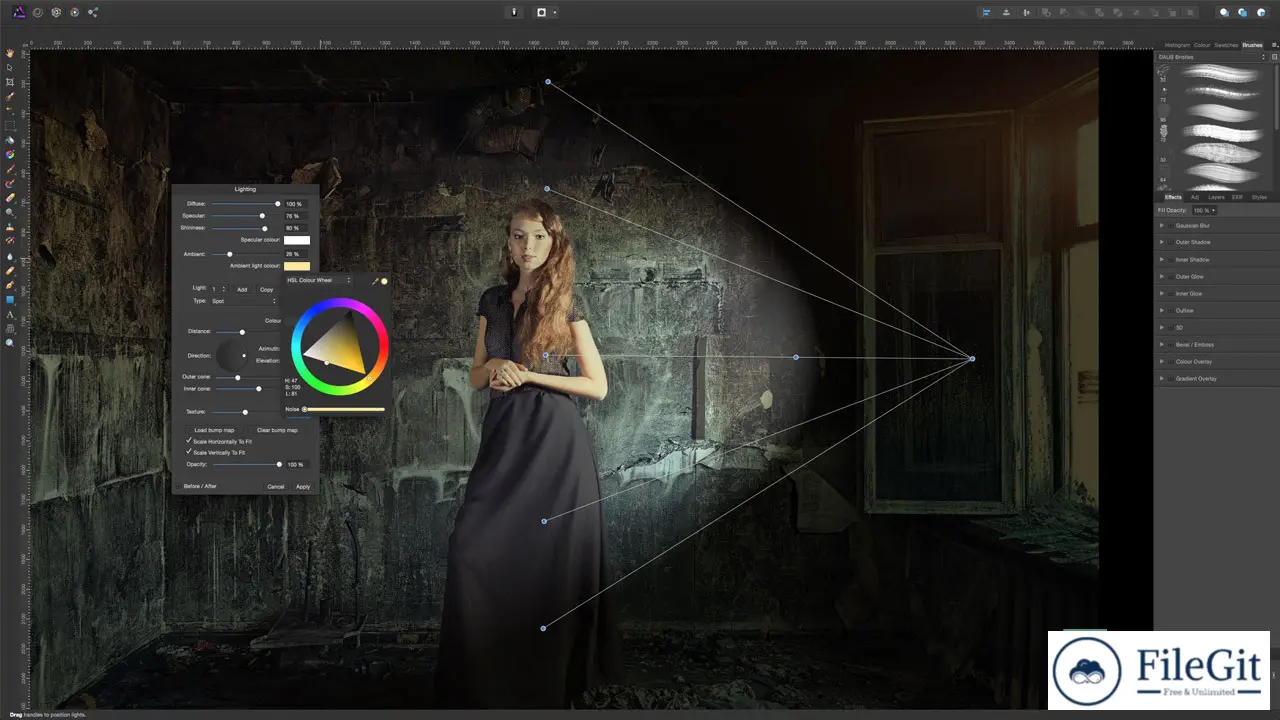Open the Export persona icon

point(93,12)
